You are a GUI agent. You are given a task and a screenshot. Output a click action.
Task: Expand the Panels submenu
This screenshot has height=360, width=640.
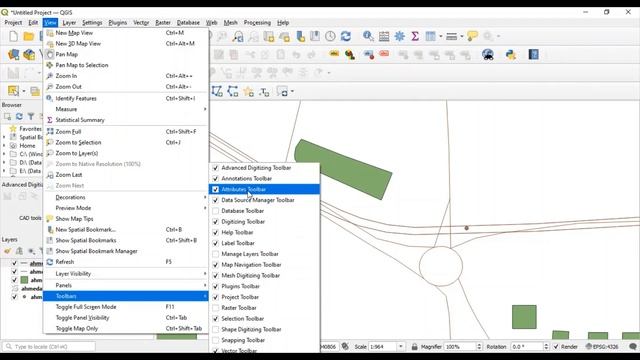[x=126, y=285]
